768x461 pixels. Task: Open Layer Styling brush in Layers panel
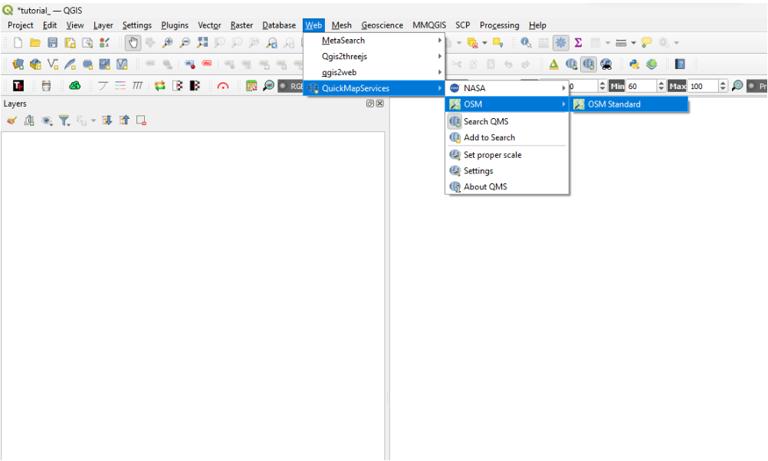click(12, 120)
